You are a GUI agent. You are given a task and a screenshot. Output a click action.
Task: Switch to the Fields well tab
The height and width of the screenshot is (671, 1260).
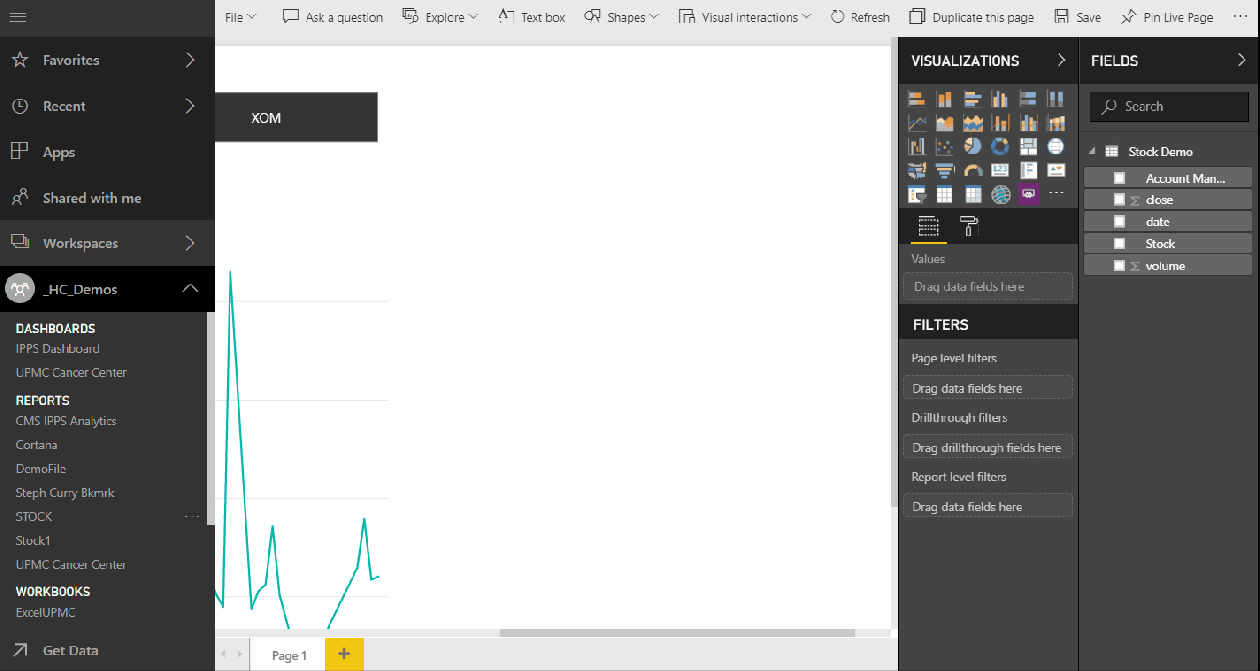point(929,227)
